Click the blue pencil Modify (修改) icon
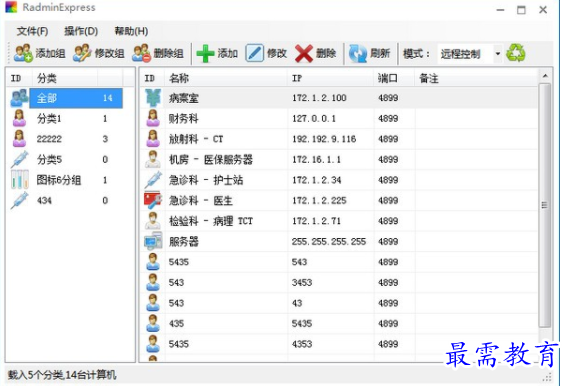 pyautogui.click(x=255, y=53)
